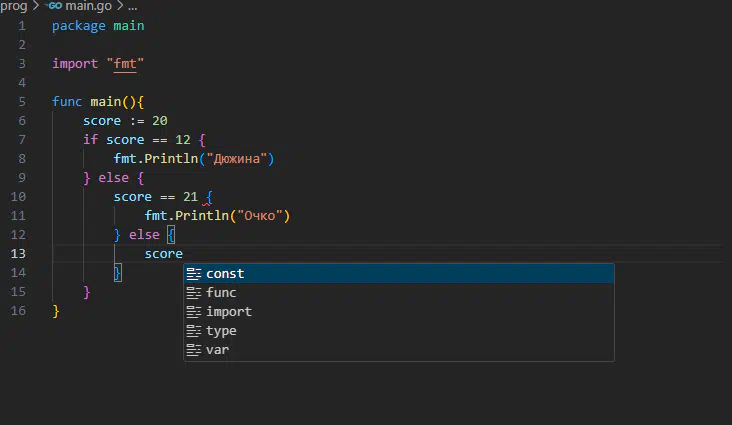Click the highlighted closing brace on line 14

coord(117,273)
